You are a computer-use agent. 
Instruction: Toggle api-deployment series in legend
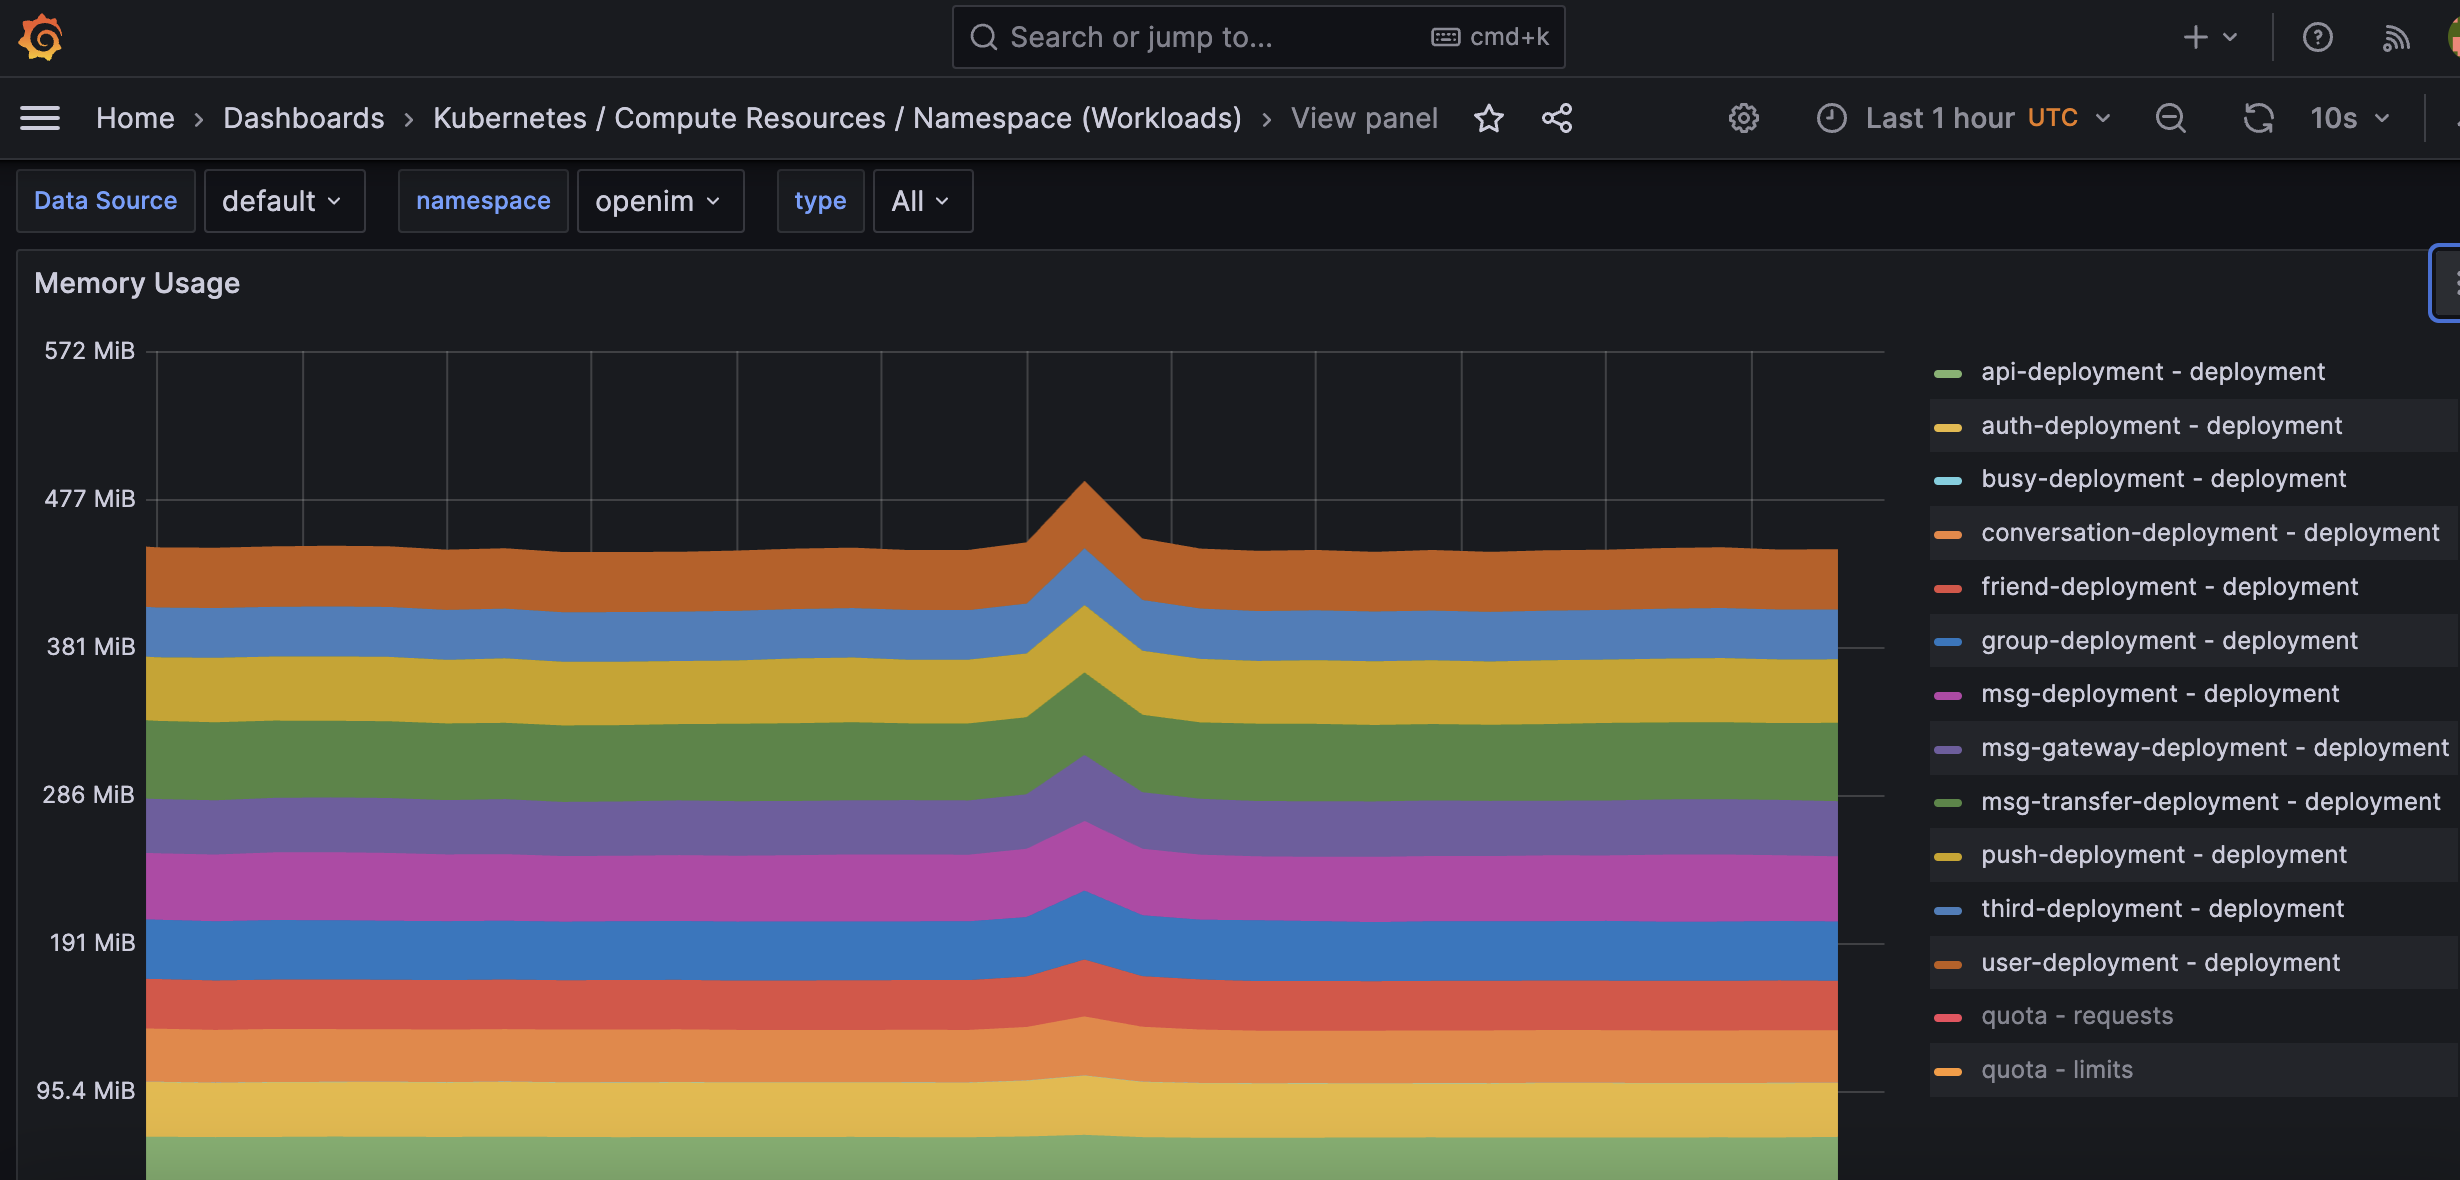point(2152,372)
